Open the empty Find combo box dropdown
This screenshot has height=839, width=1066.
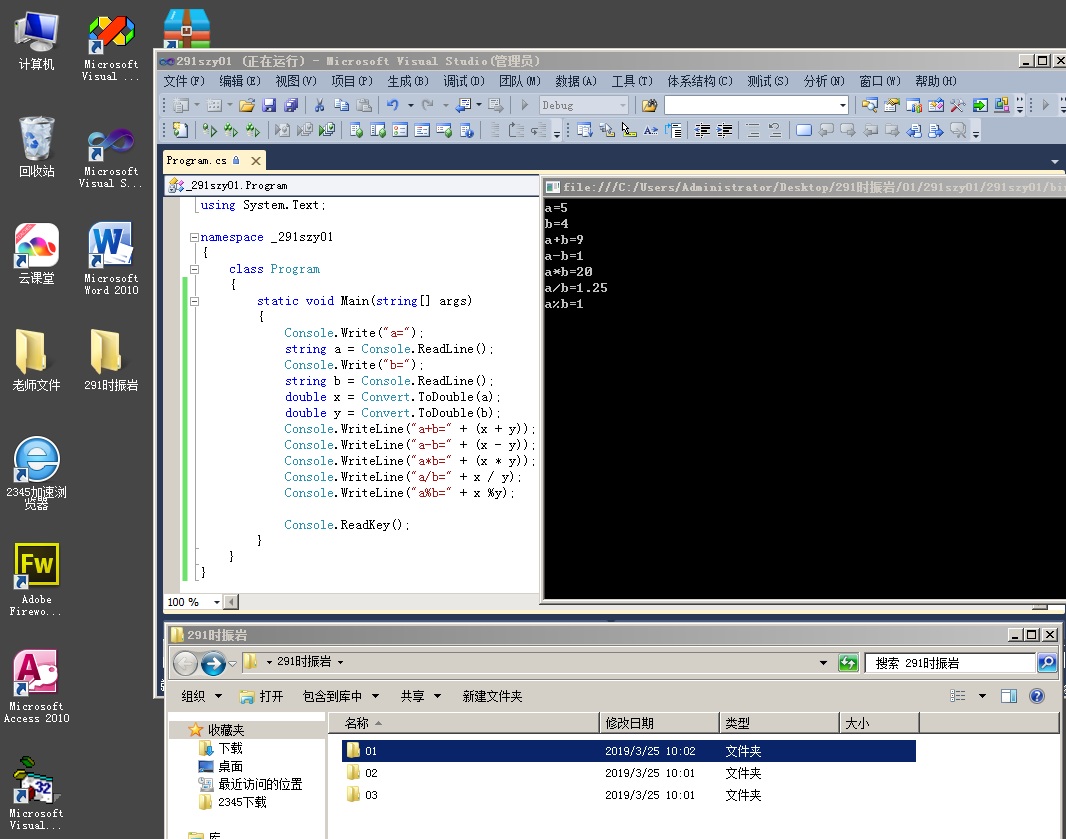pos(843,105)
